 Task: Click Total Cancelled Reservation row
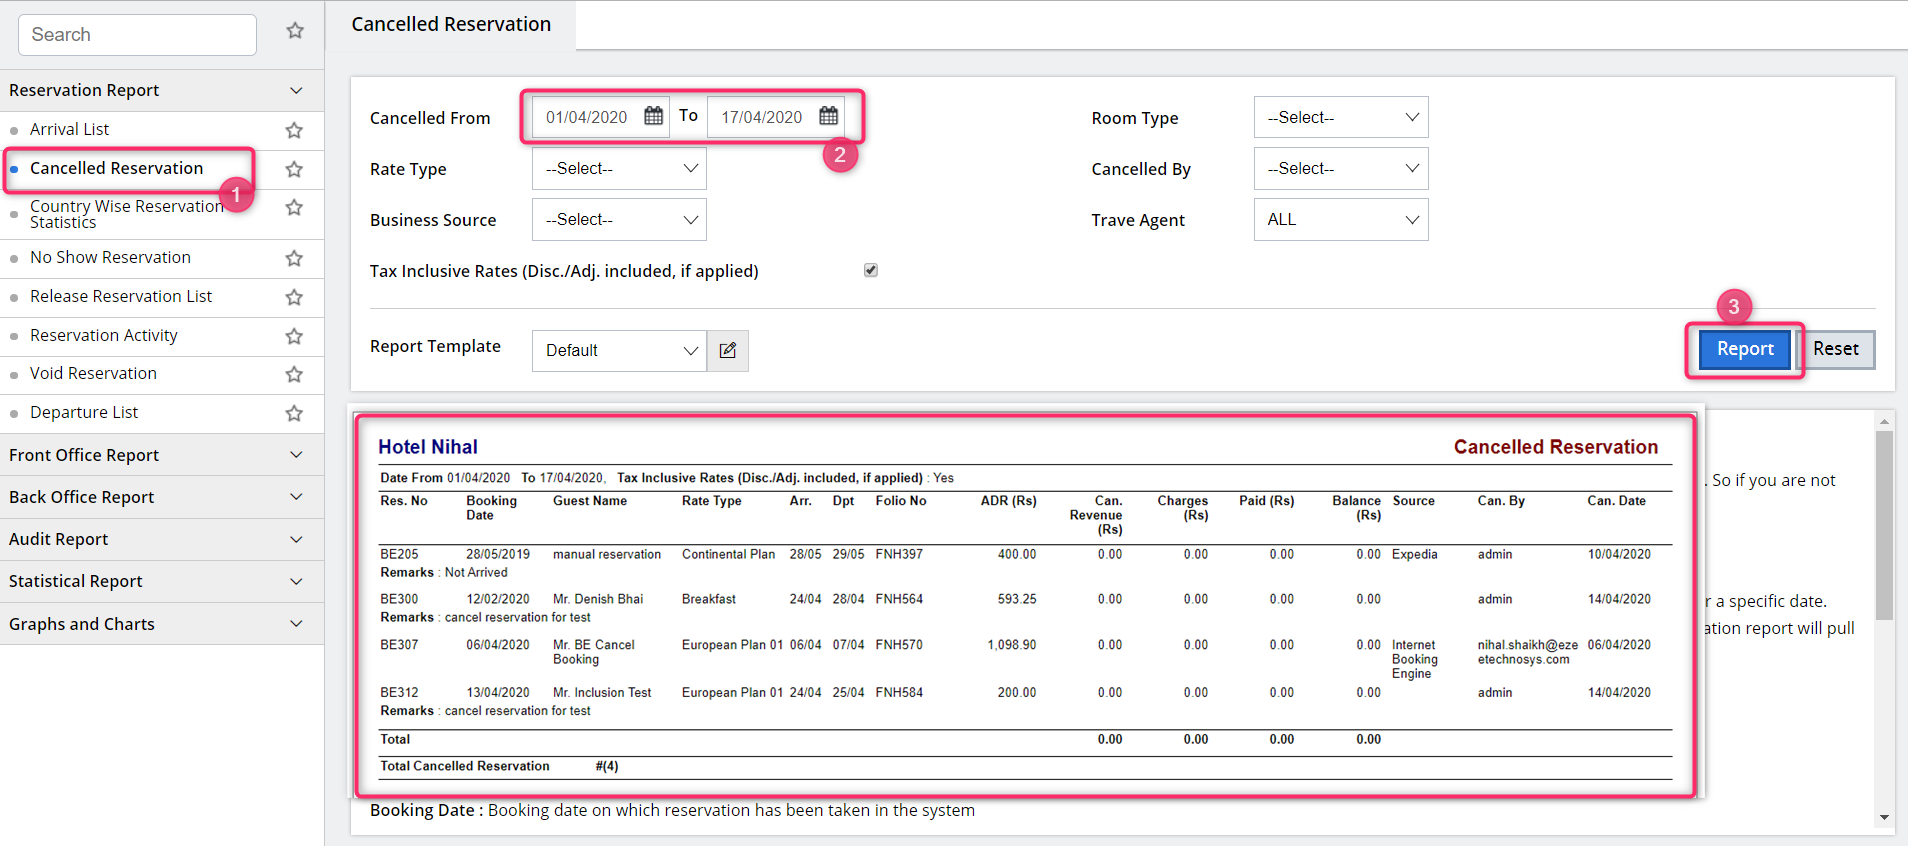tap(1026, 766)
